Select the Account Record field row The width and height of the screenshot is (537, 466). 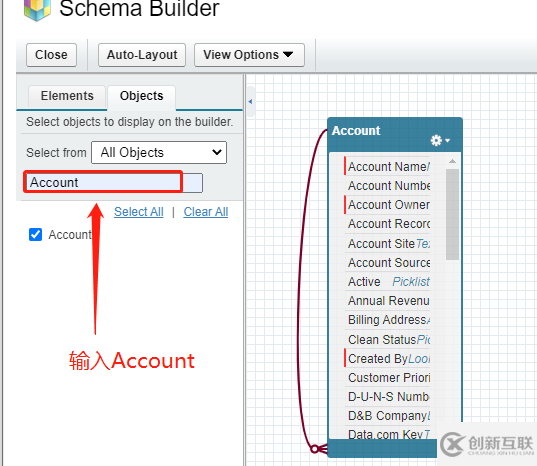(x=387, y=224)
